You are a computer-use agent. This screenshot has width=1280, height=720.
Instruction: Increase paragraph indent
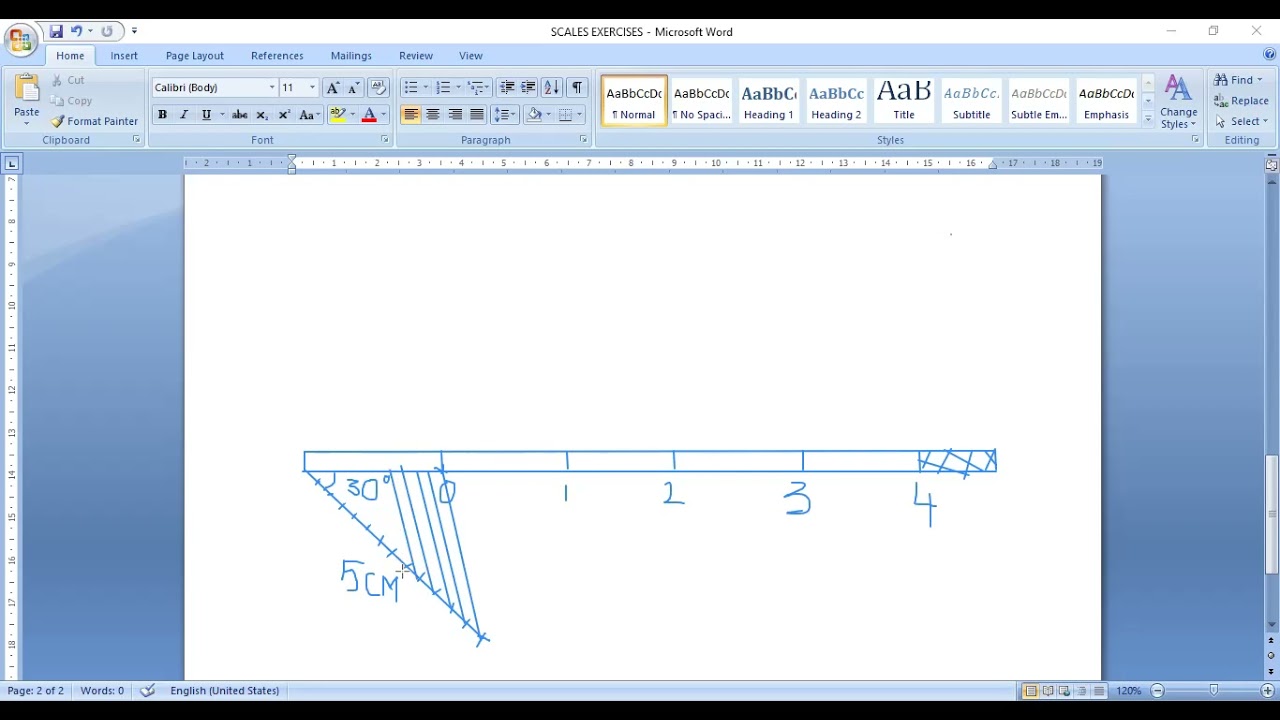coord(528,88)
